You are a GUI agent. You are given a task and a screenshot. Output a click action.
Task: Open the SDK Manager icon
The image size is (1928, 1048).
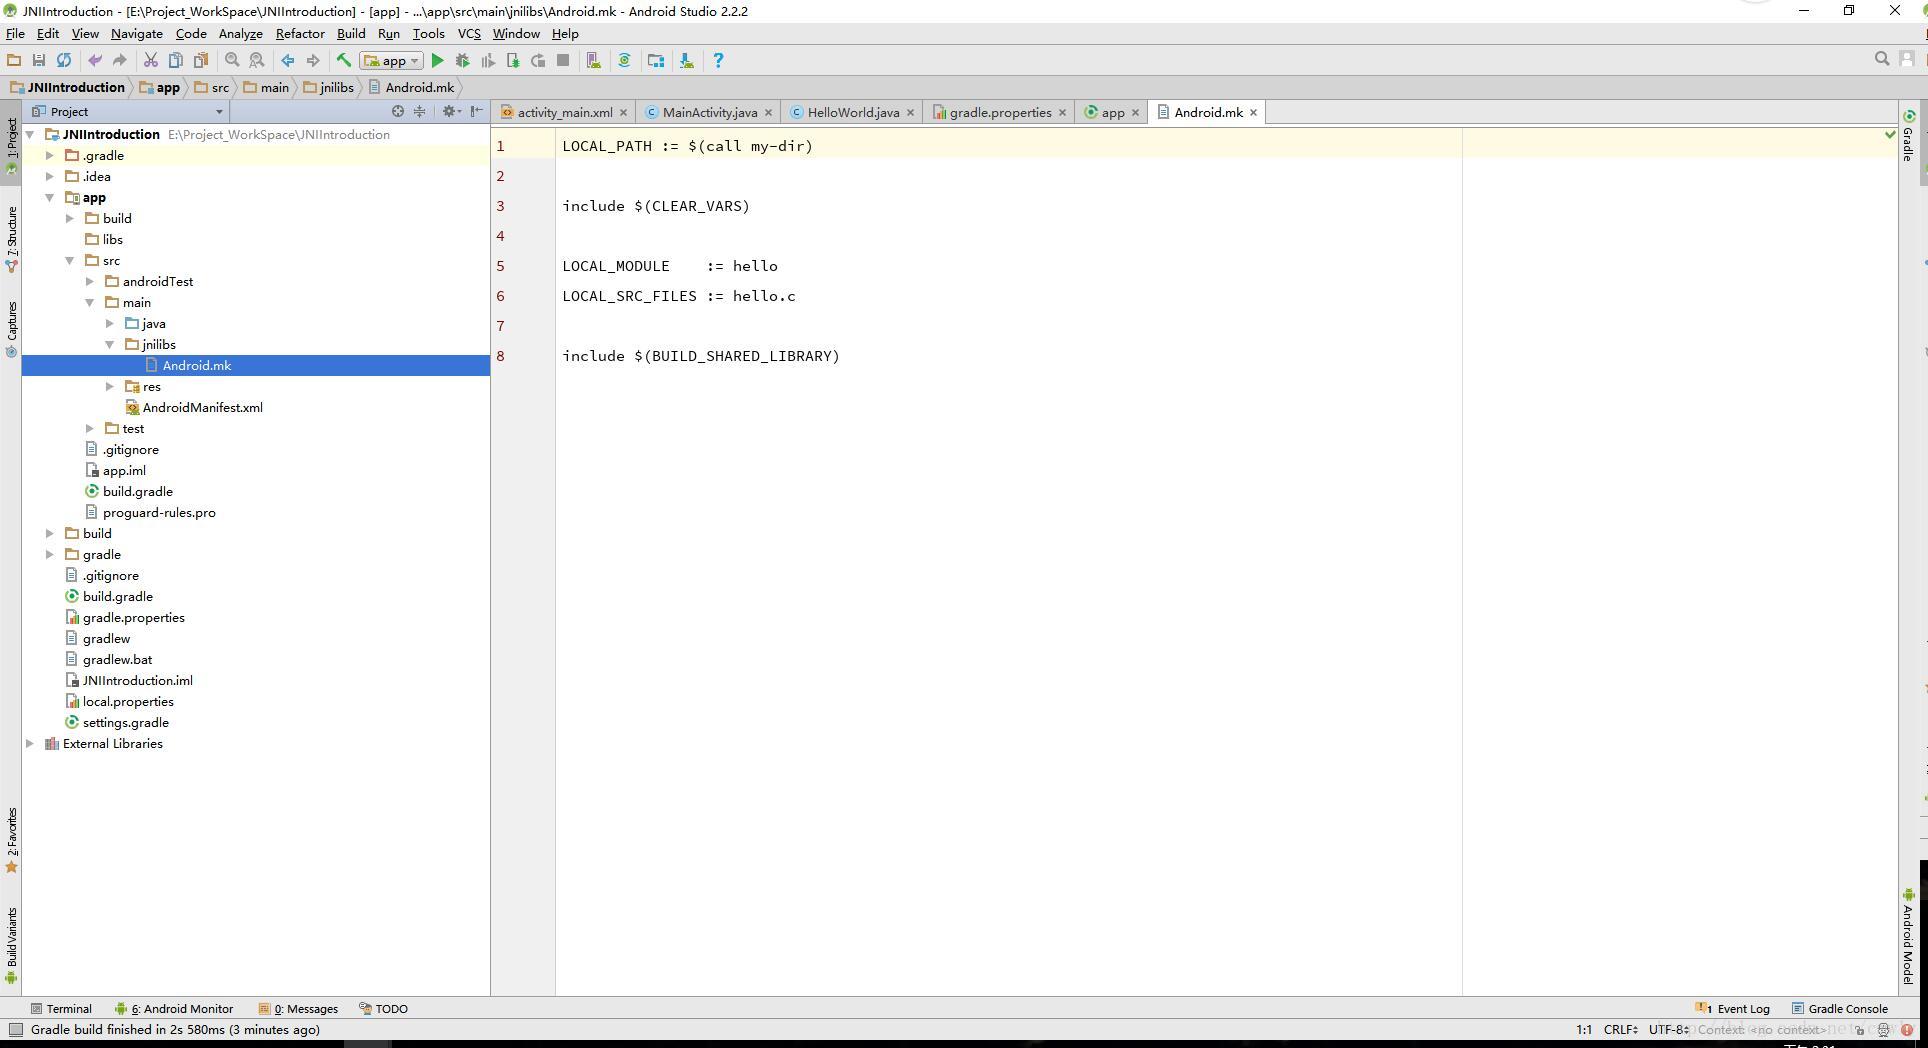[x=687, y=60]
